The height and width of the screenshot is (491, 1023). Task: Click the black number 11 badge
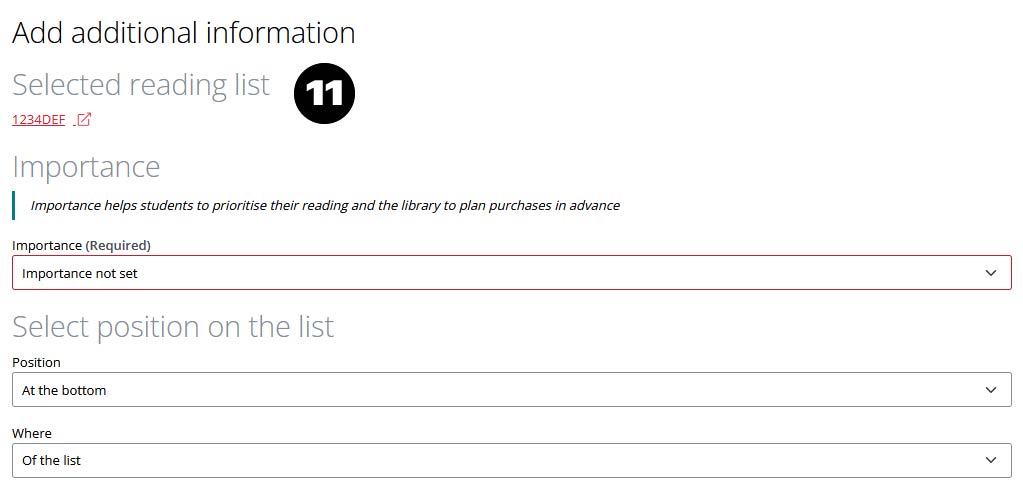(324, 93)
